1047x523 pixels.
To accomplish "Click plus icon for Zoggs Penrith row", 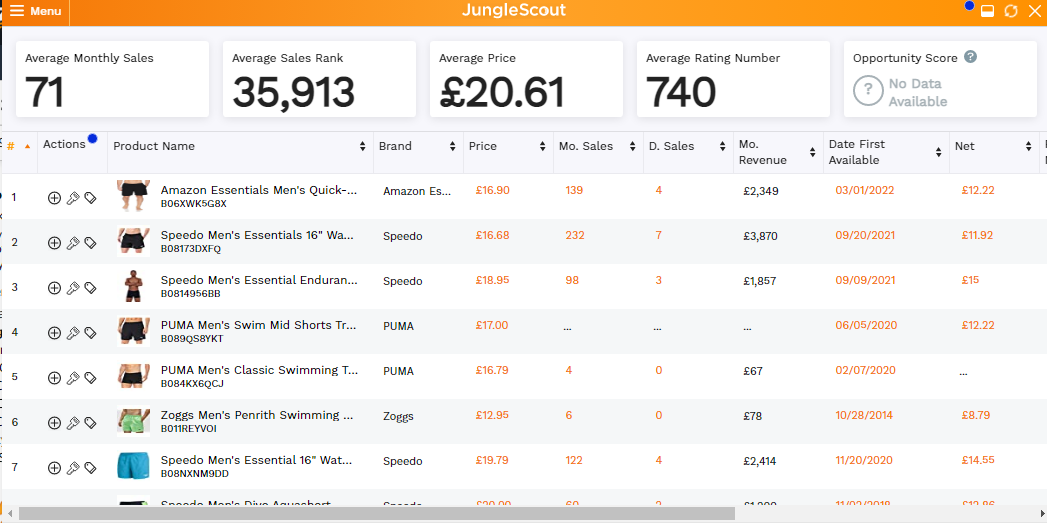I will pos(55,422).
